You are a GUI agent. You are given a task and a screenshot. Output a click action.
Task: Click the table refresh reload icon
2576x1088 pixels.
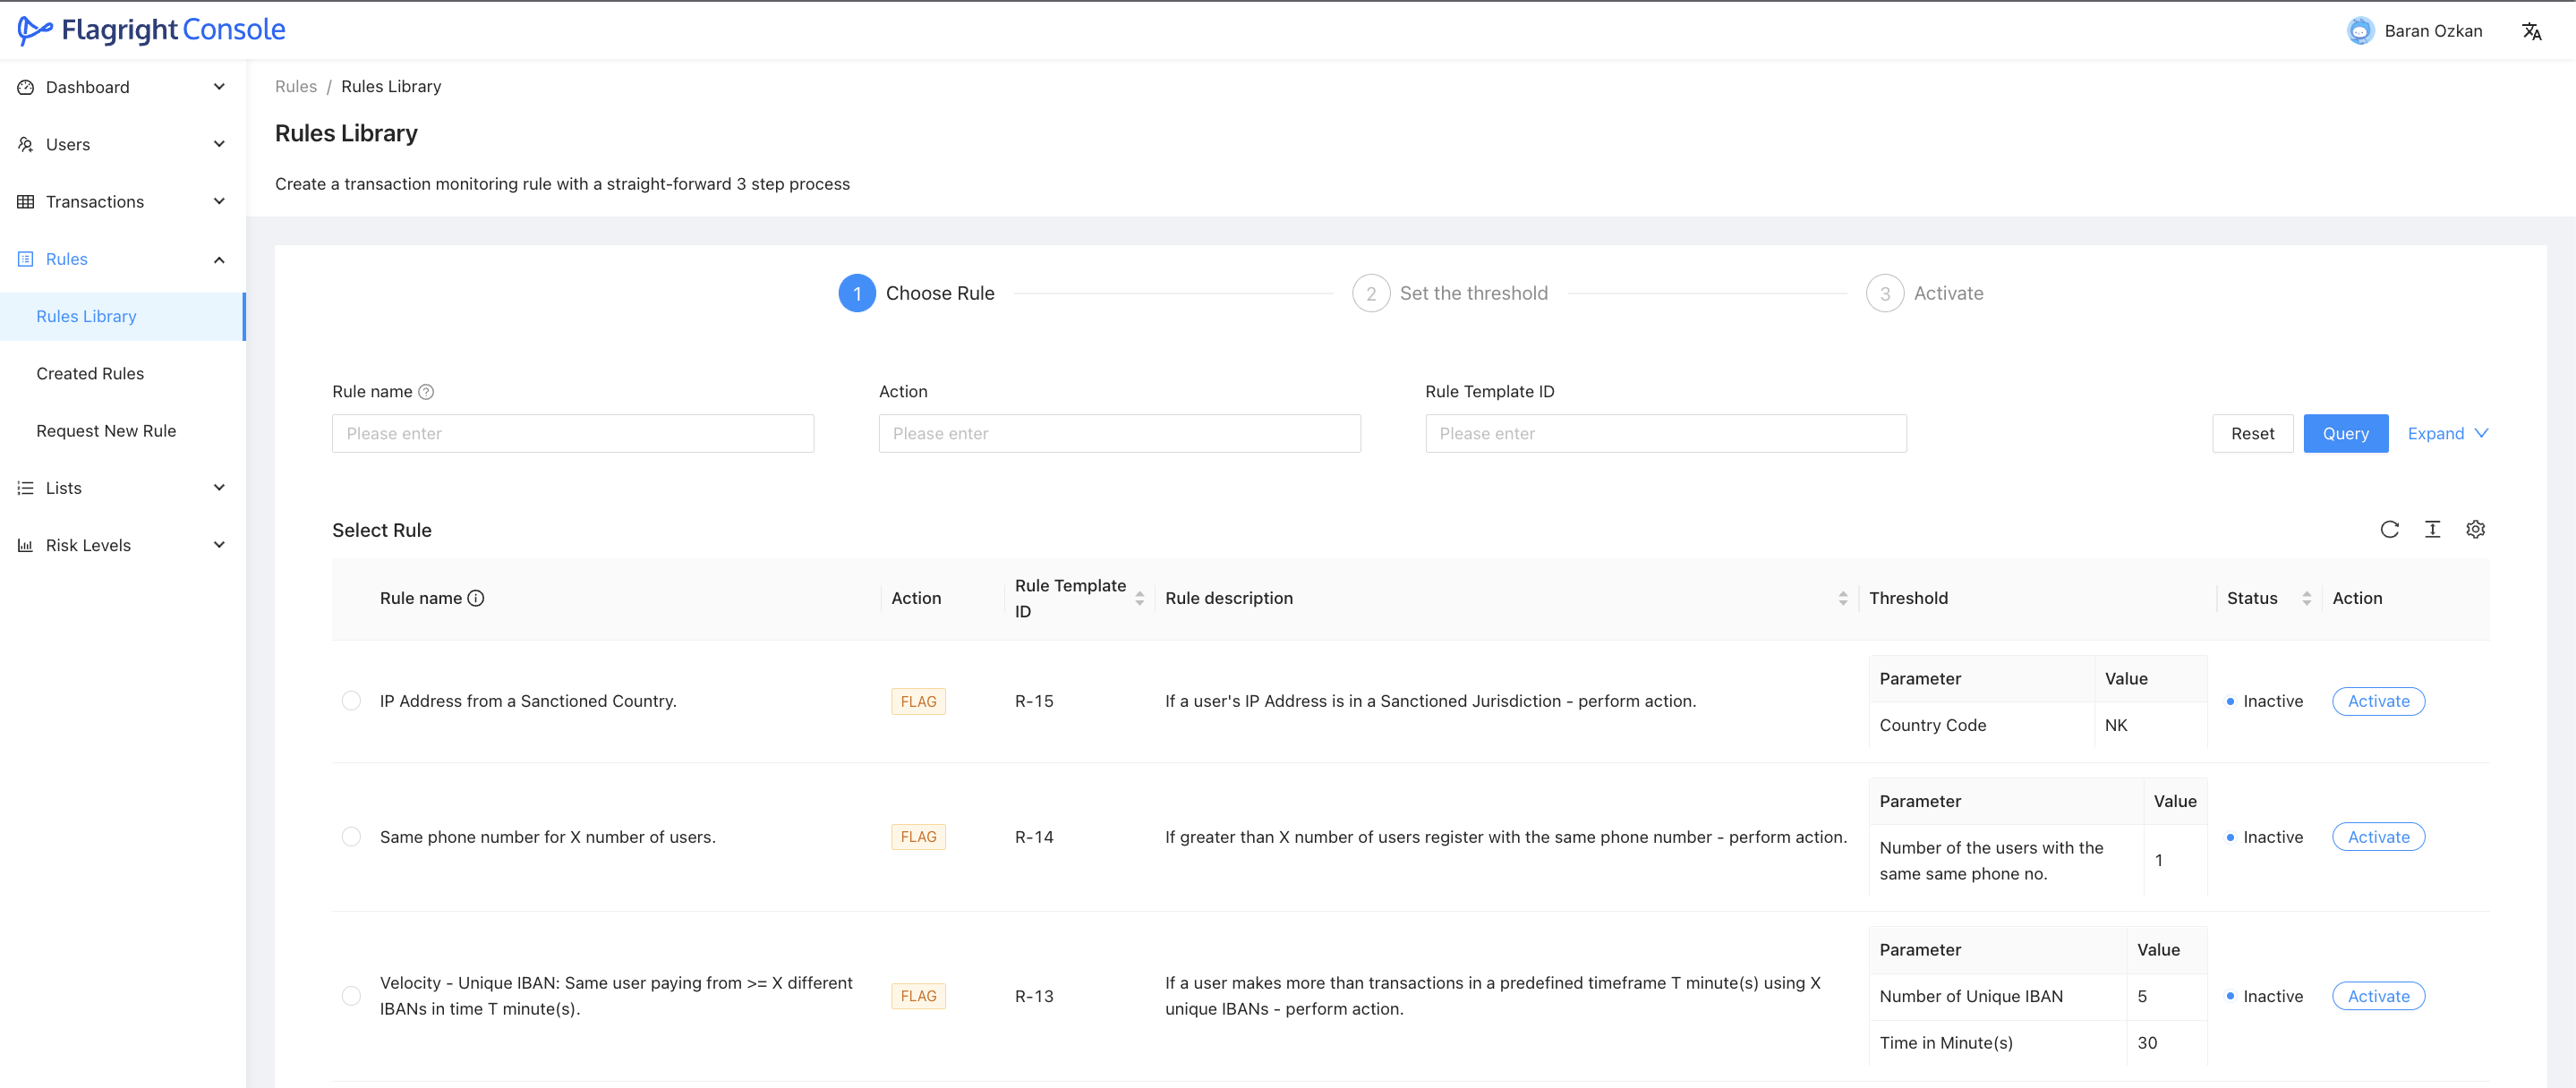point(2389,530)
